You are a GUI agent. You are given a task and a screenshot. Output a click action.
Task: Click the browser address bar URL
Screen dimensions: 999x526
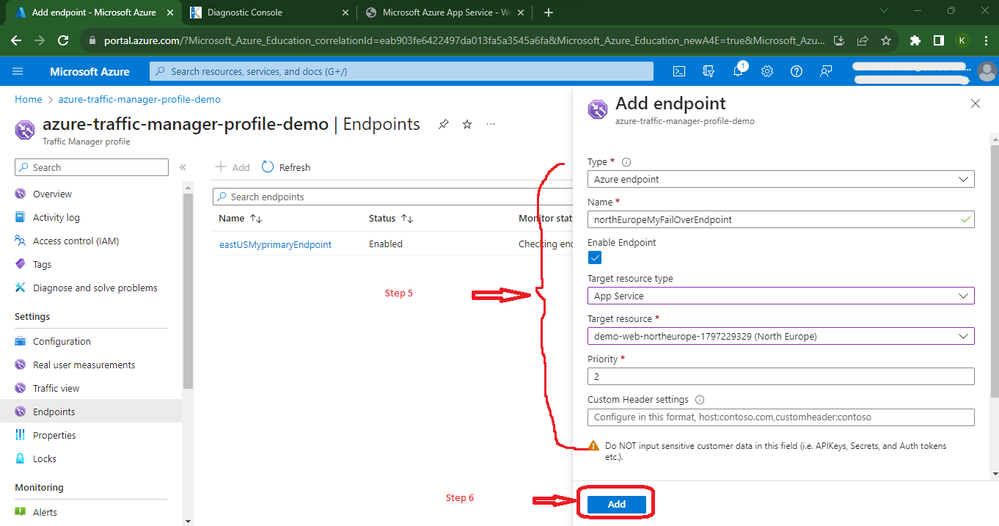click(464, 40)
